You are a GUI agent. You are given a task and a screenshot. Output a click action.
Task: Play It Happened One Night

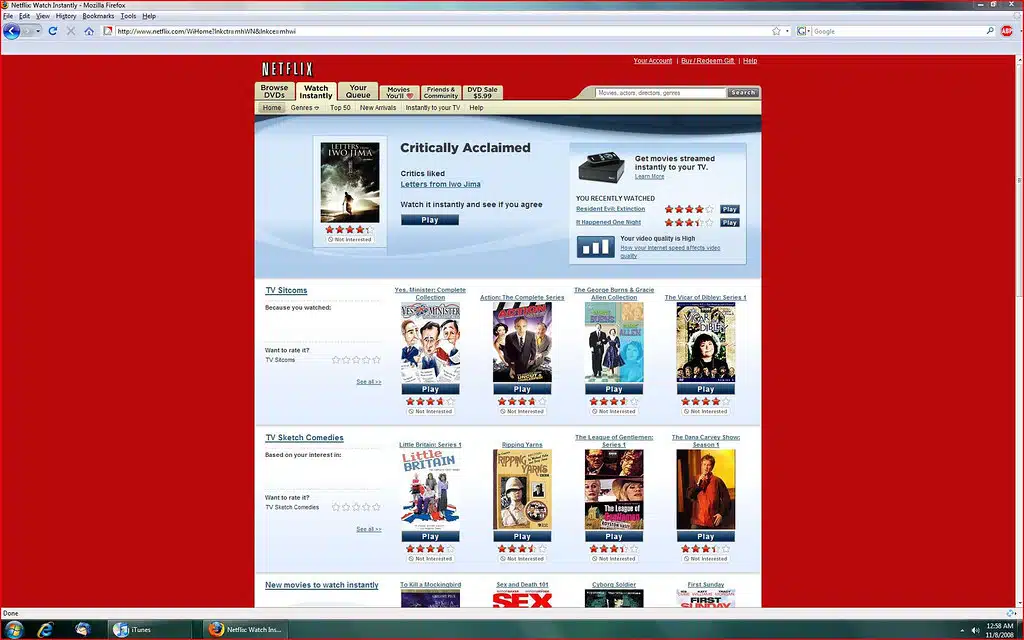tap(729, 223)
